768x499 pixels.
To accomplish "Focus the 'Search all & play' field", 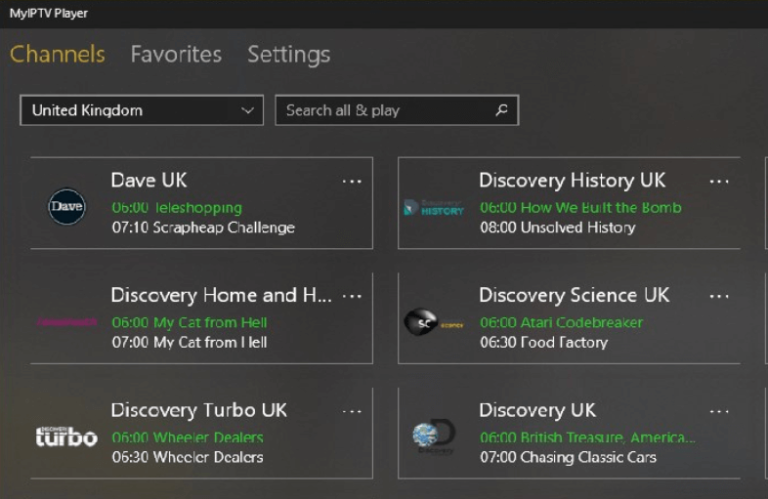I will pyautogui.click(x=383, y=110).
